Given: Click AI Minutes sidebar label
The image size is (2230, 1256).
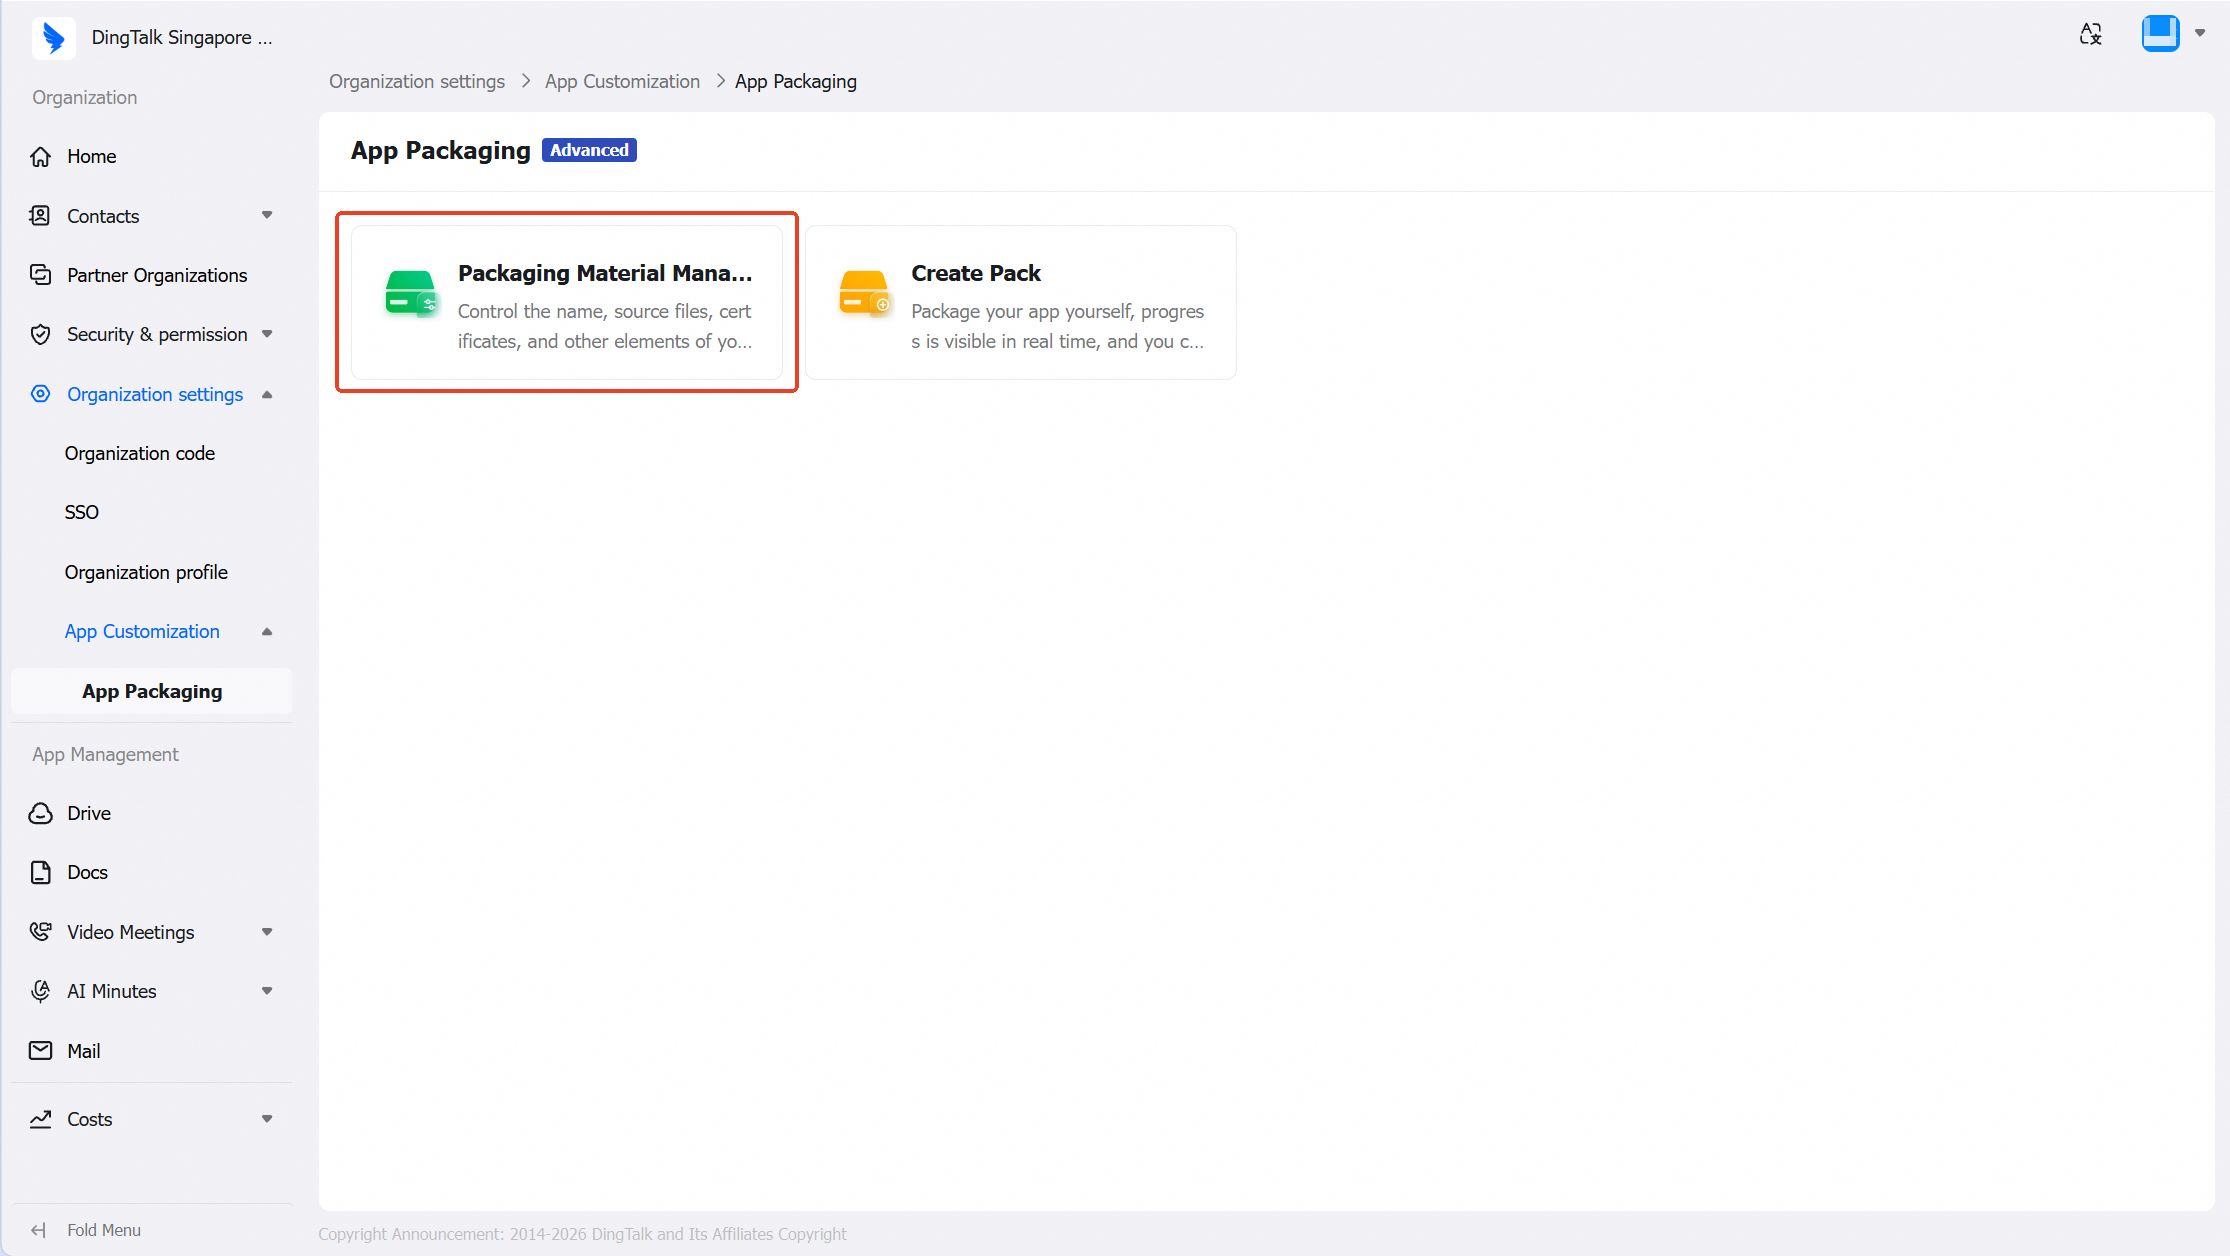Looking at the screenshot, I should tap(112, 991).
